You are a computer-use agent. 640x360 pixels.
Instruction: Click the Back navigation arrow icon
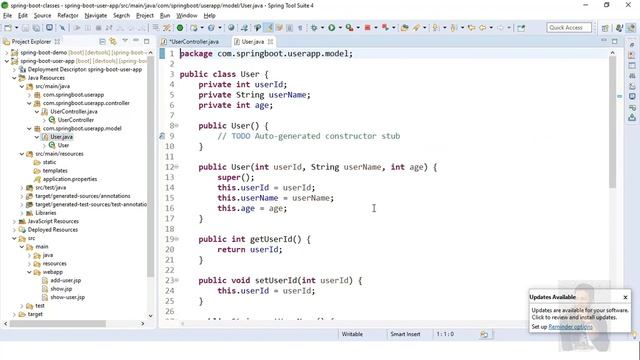(x=482, y=28)
